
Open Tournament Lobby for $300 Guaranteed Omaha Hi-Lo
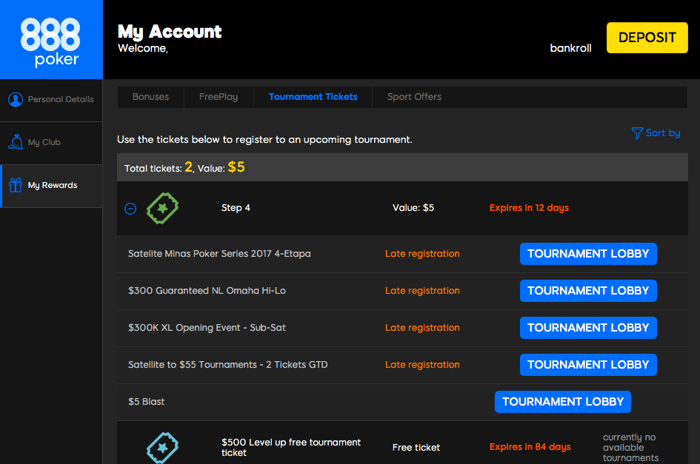click(588, 291)
